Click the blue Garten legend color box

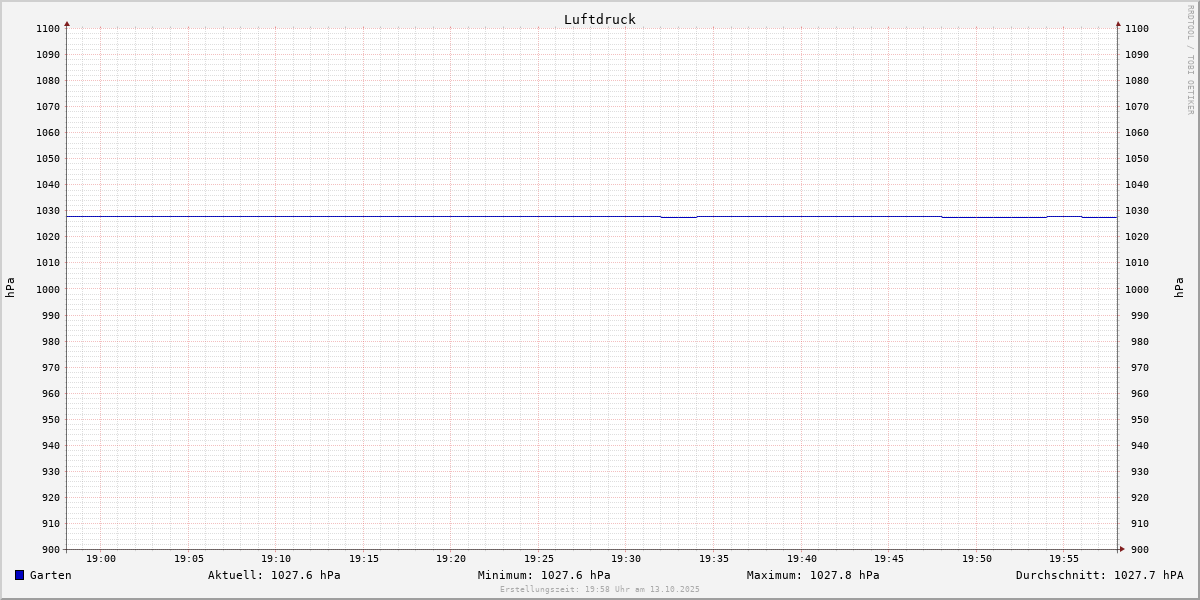coord(19,575)
